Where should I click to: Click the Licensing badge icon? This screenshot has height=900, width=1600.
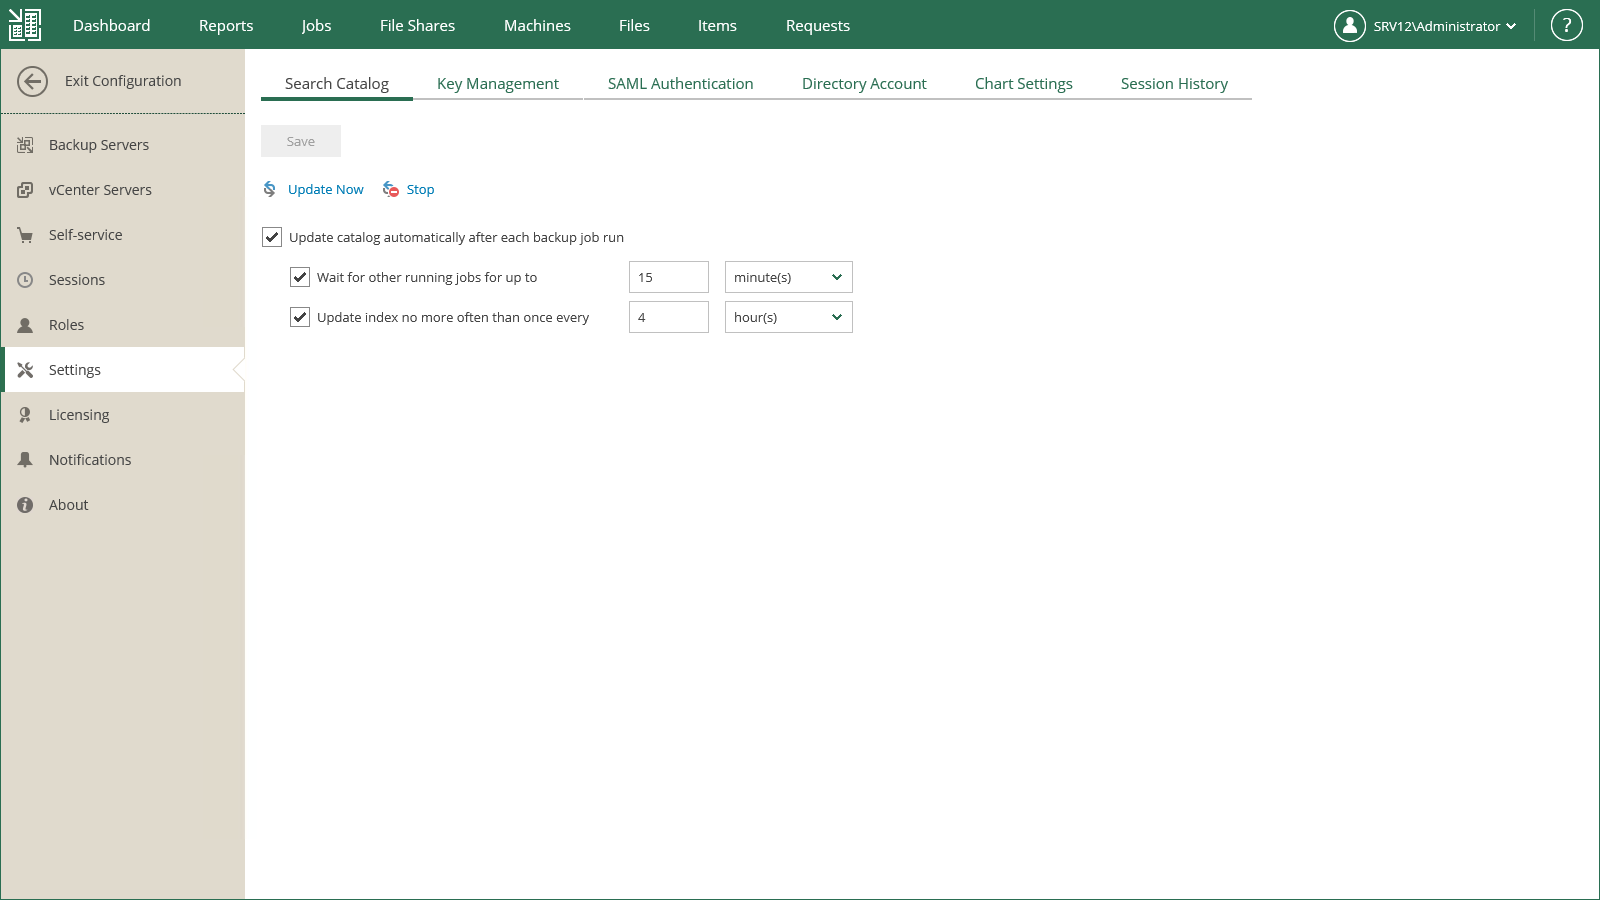tap(25, 415)
